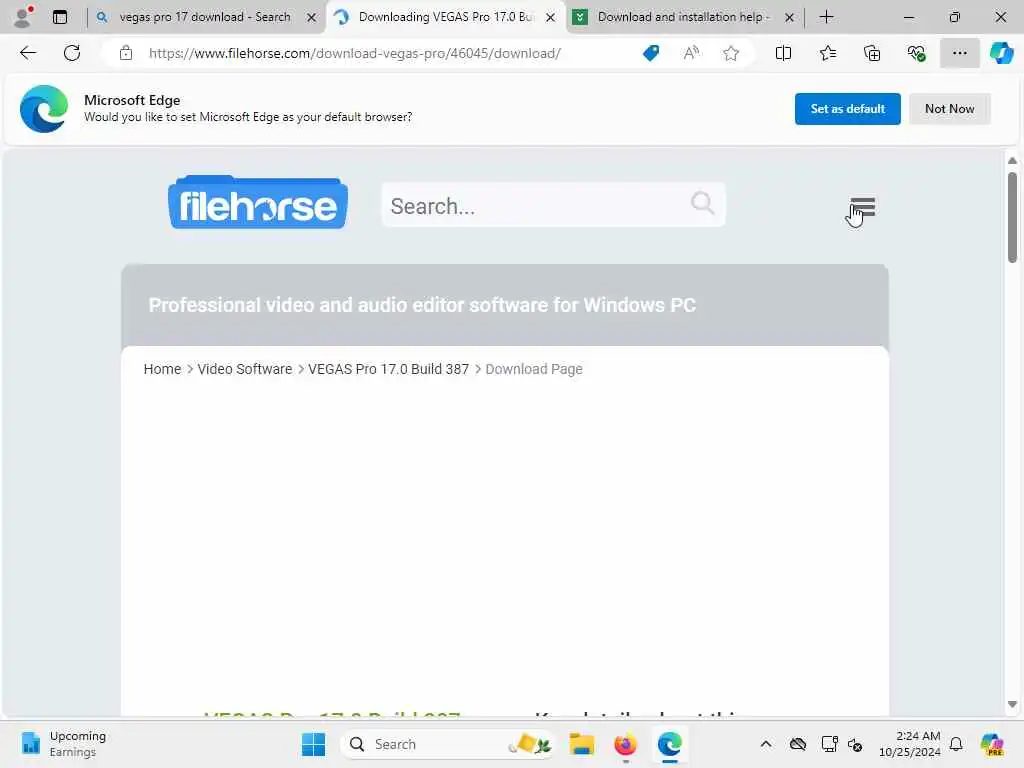
Task: Click the scrollbar up arrow
Action: click(1012, 161)
